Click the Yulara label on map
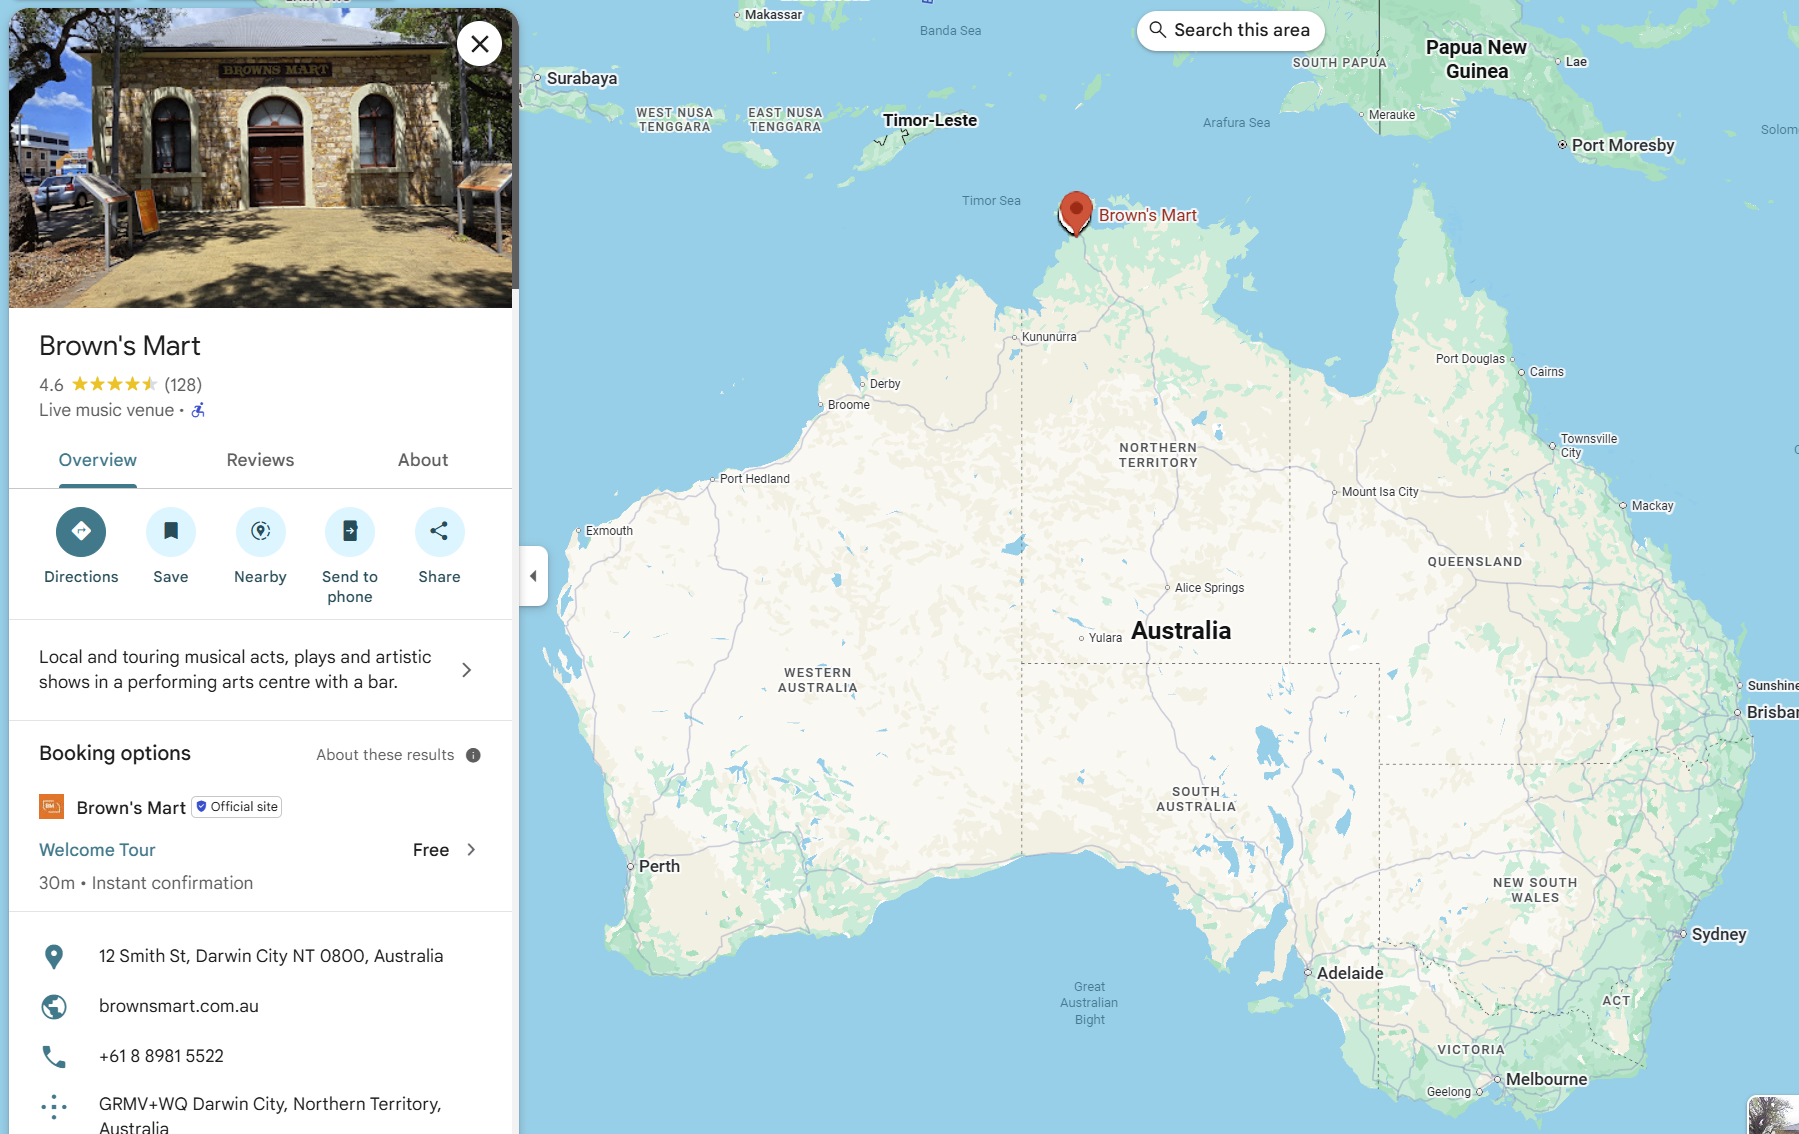The image size is (1799, 1134). tap(1105, 638)
